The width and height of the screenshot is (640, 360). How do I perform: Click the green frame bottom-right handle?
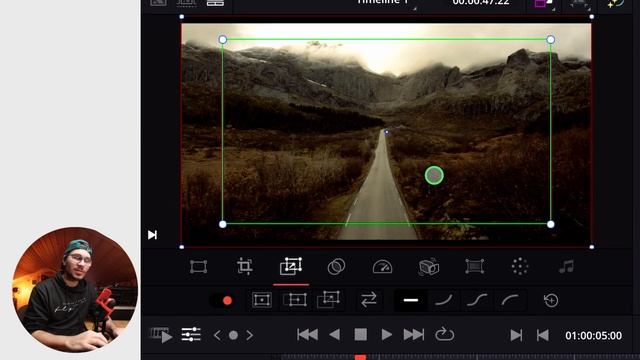[551, 224]
